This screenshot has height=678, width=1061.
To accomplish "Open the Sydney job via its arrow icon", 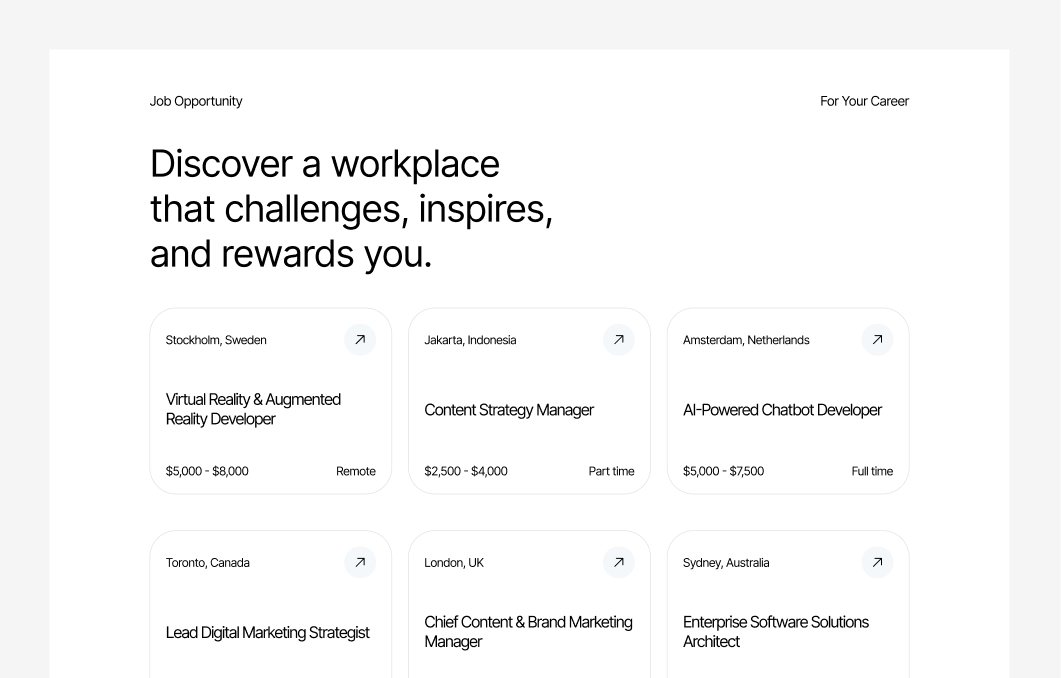I will coord(877,562).
